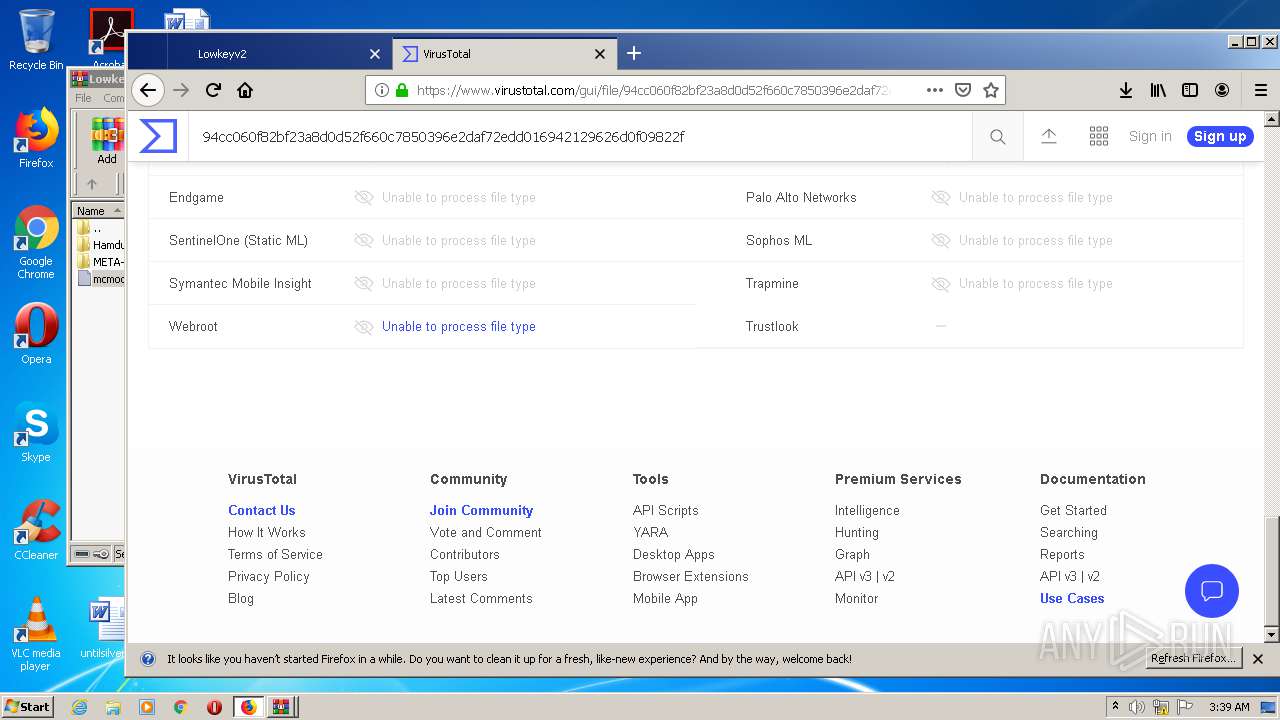Click the Sign up button
The image size is (1280, 720).
1220,136
